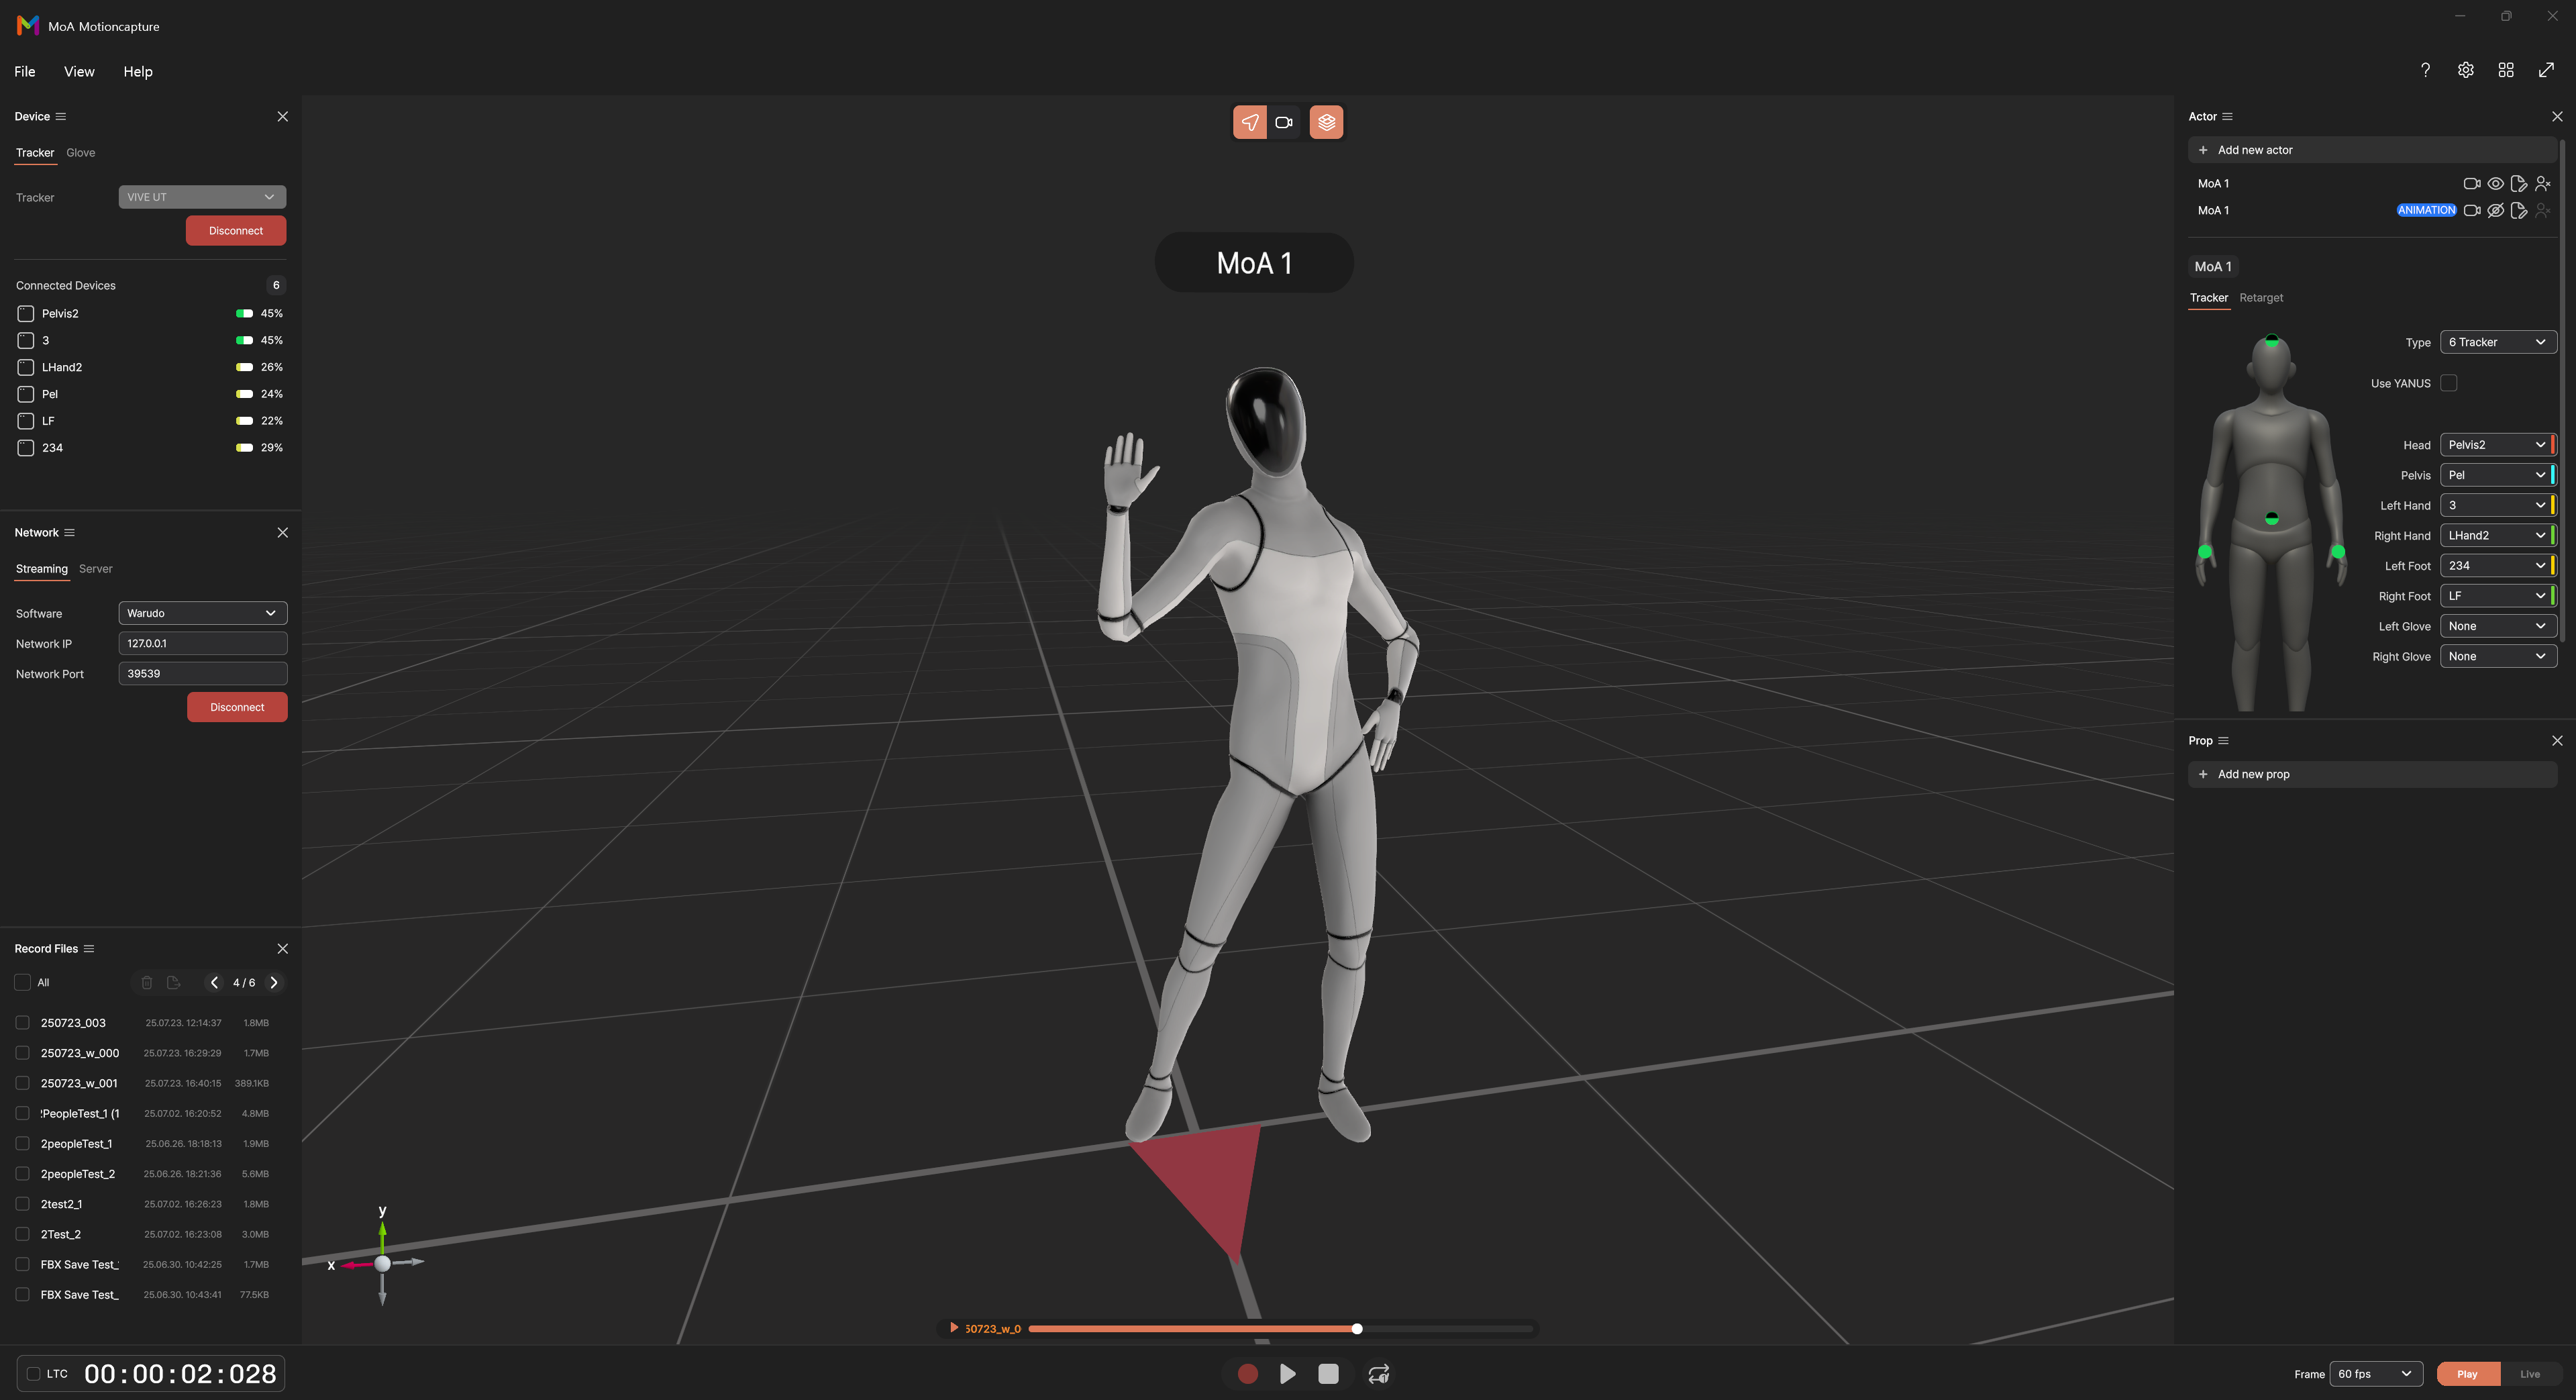Switch to the Retarget tab in Actor panel
Image resolution: width=2576 pixels, height=1400 pixels.
tap(2261, 298)
